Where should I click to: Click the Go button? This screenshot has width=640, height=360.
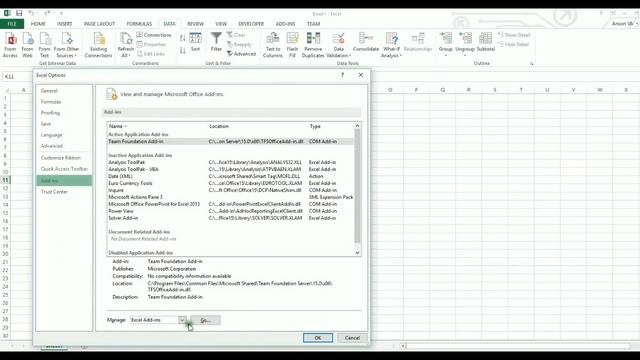205,320
